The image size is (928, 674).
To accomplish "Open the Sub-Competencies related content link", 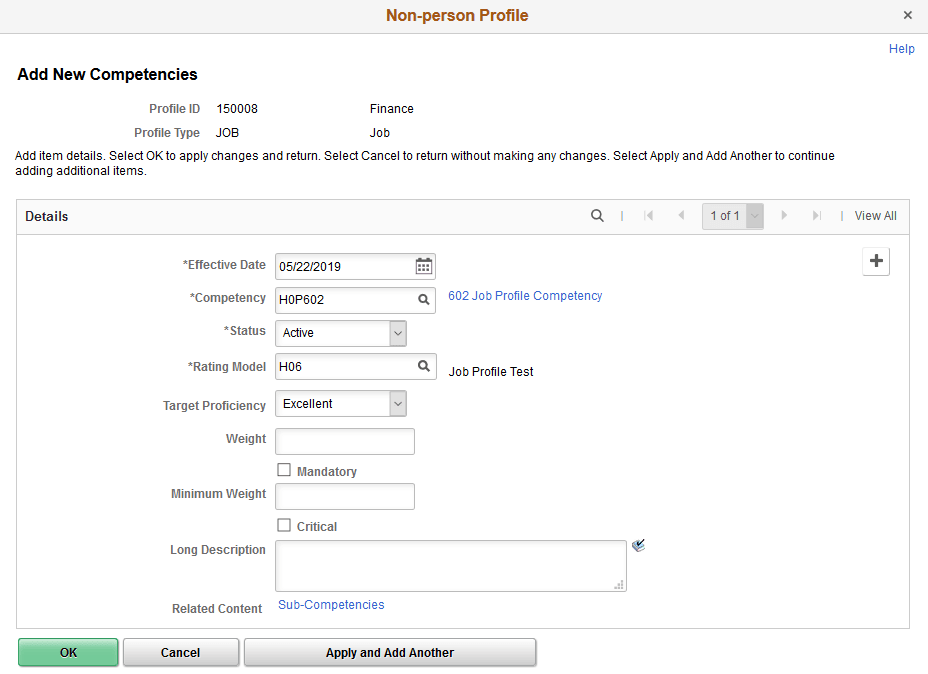I will [330, 604].
